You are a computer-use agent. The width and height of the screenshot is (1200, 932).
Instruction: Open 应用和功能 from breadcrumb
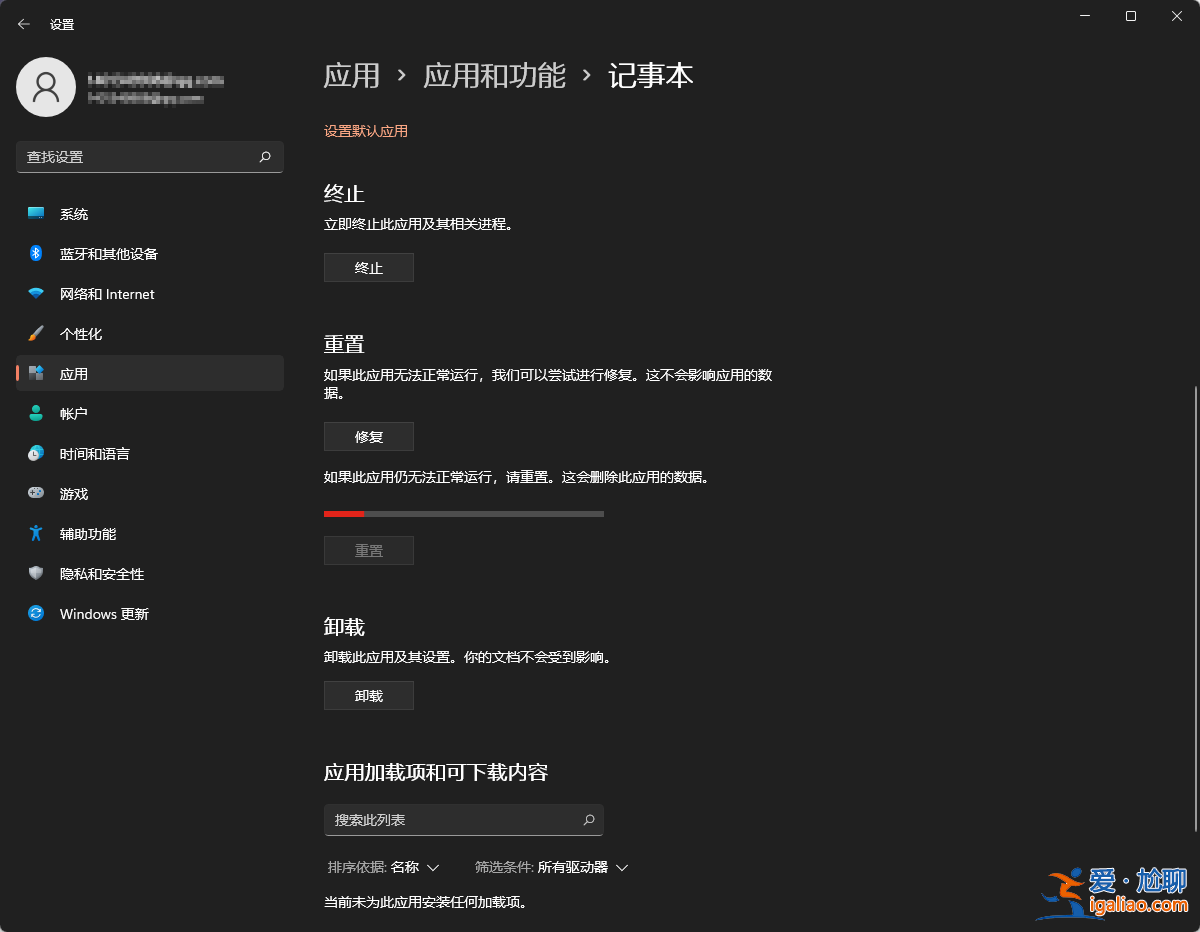point(495,75)
